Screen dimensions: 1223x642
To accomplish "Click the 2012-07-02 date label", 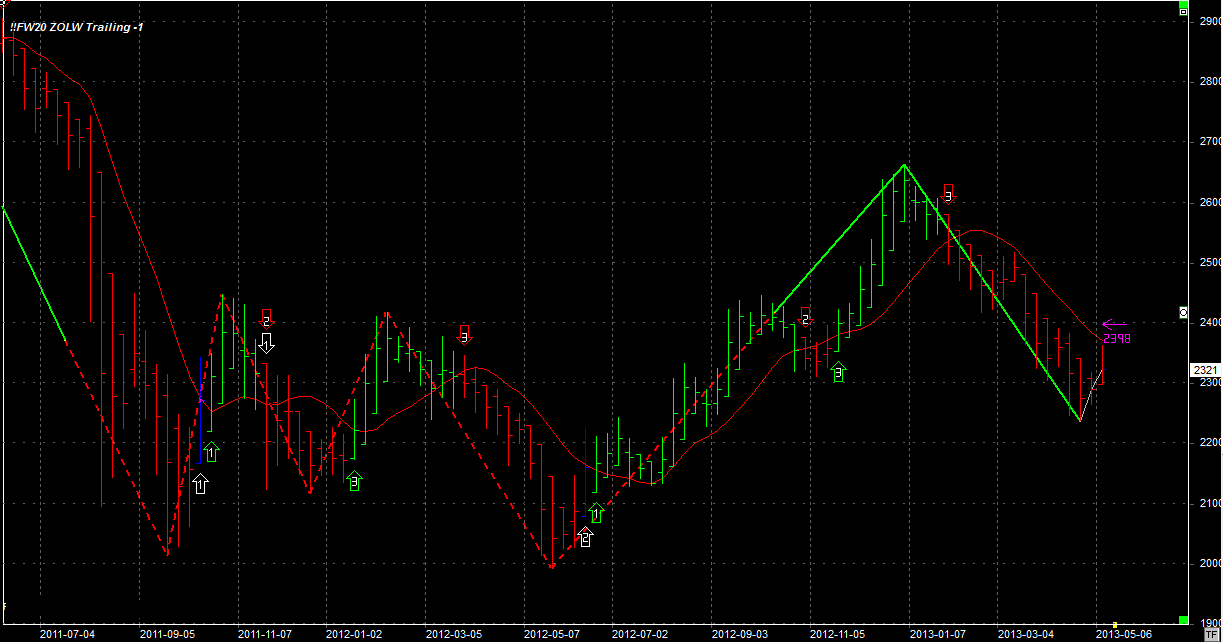I will 640,634.
